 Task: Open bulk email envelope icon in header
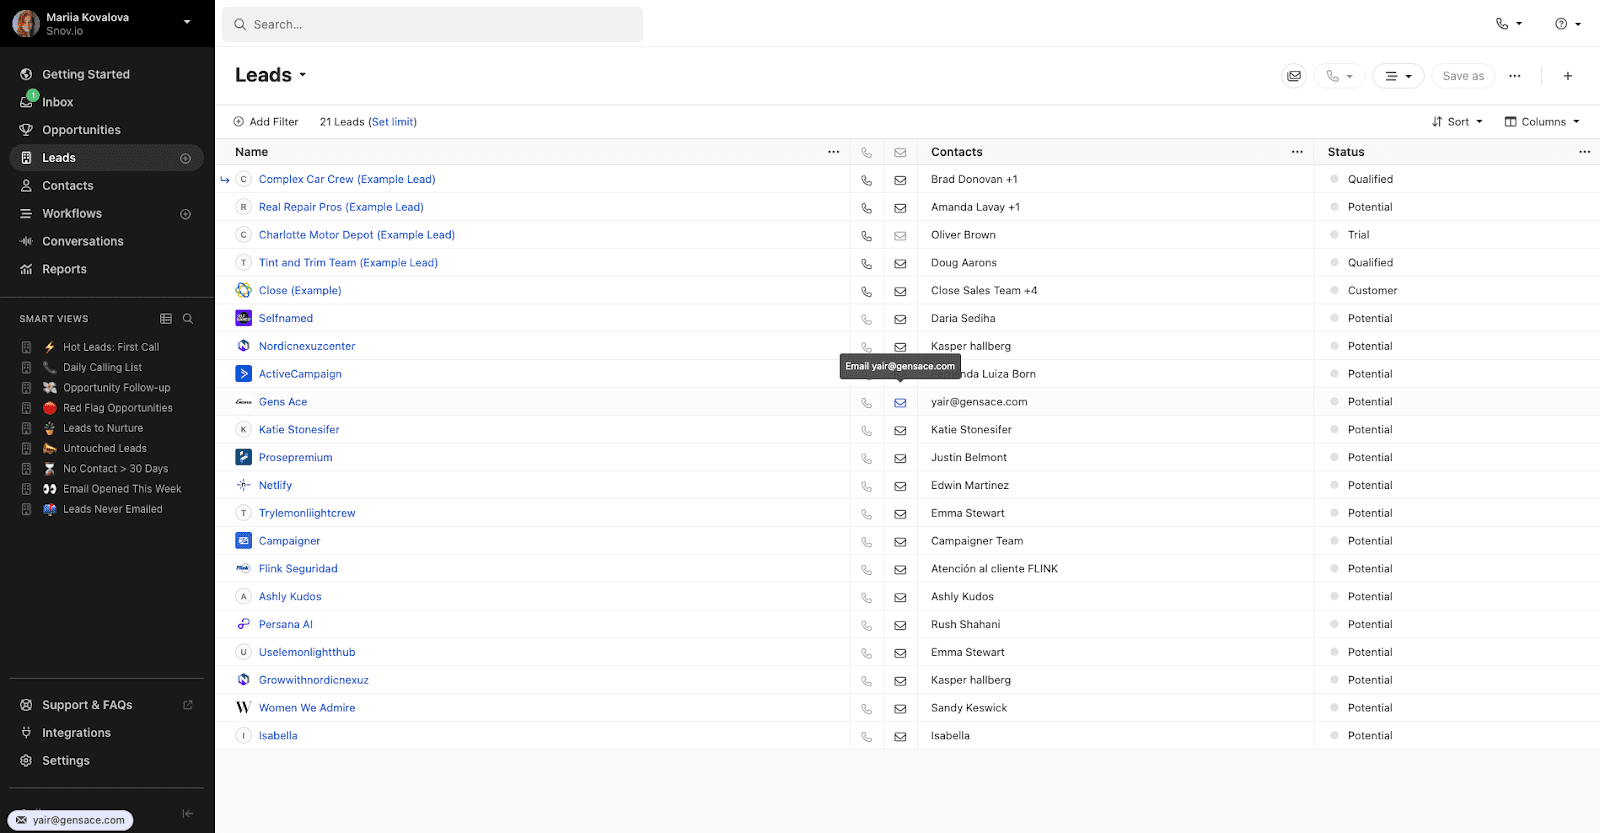(1294, 76)
